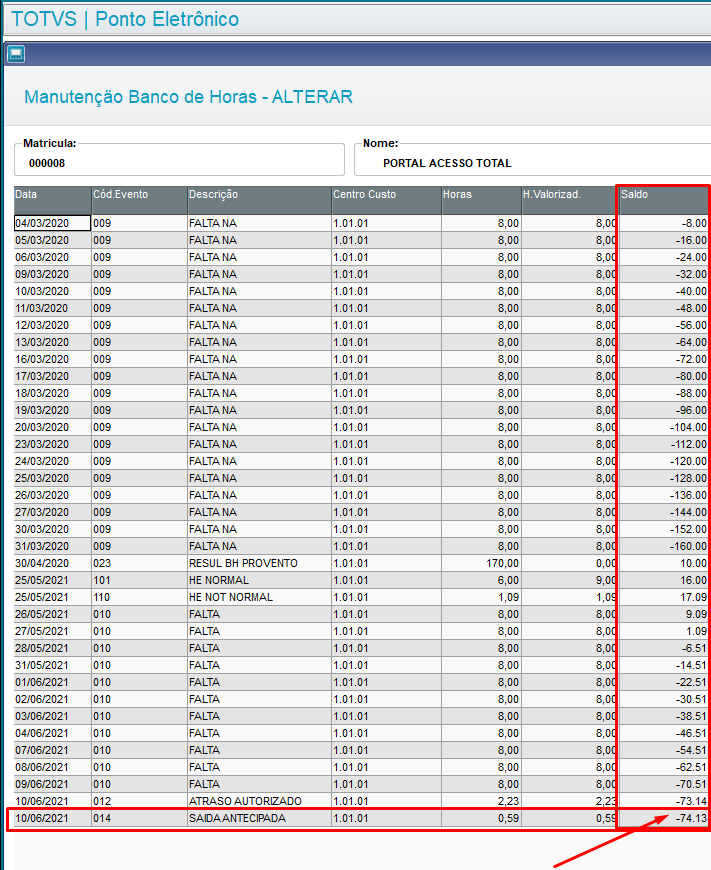This screenshot has height=870, width=711.
Task: Select the date cell 30/04/2020
Action: (x=53, y=563)
